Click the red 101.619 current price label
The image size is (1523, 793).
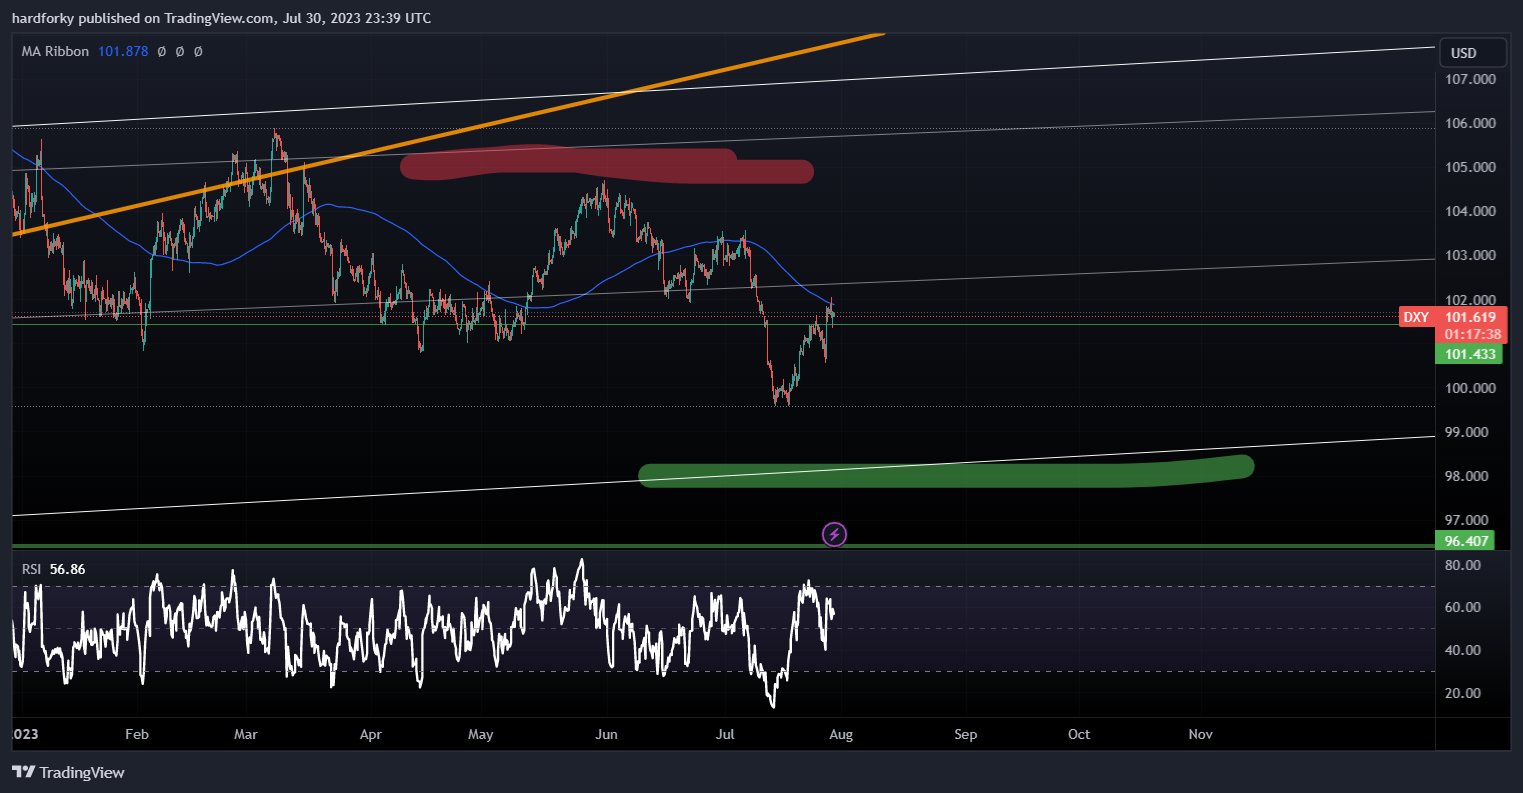pos(1469,317)
